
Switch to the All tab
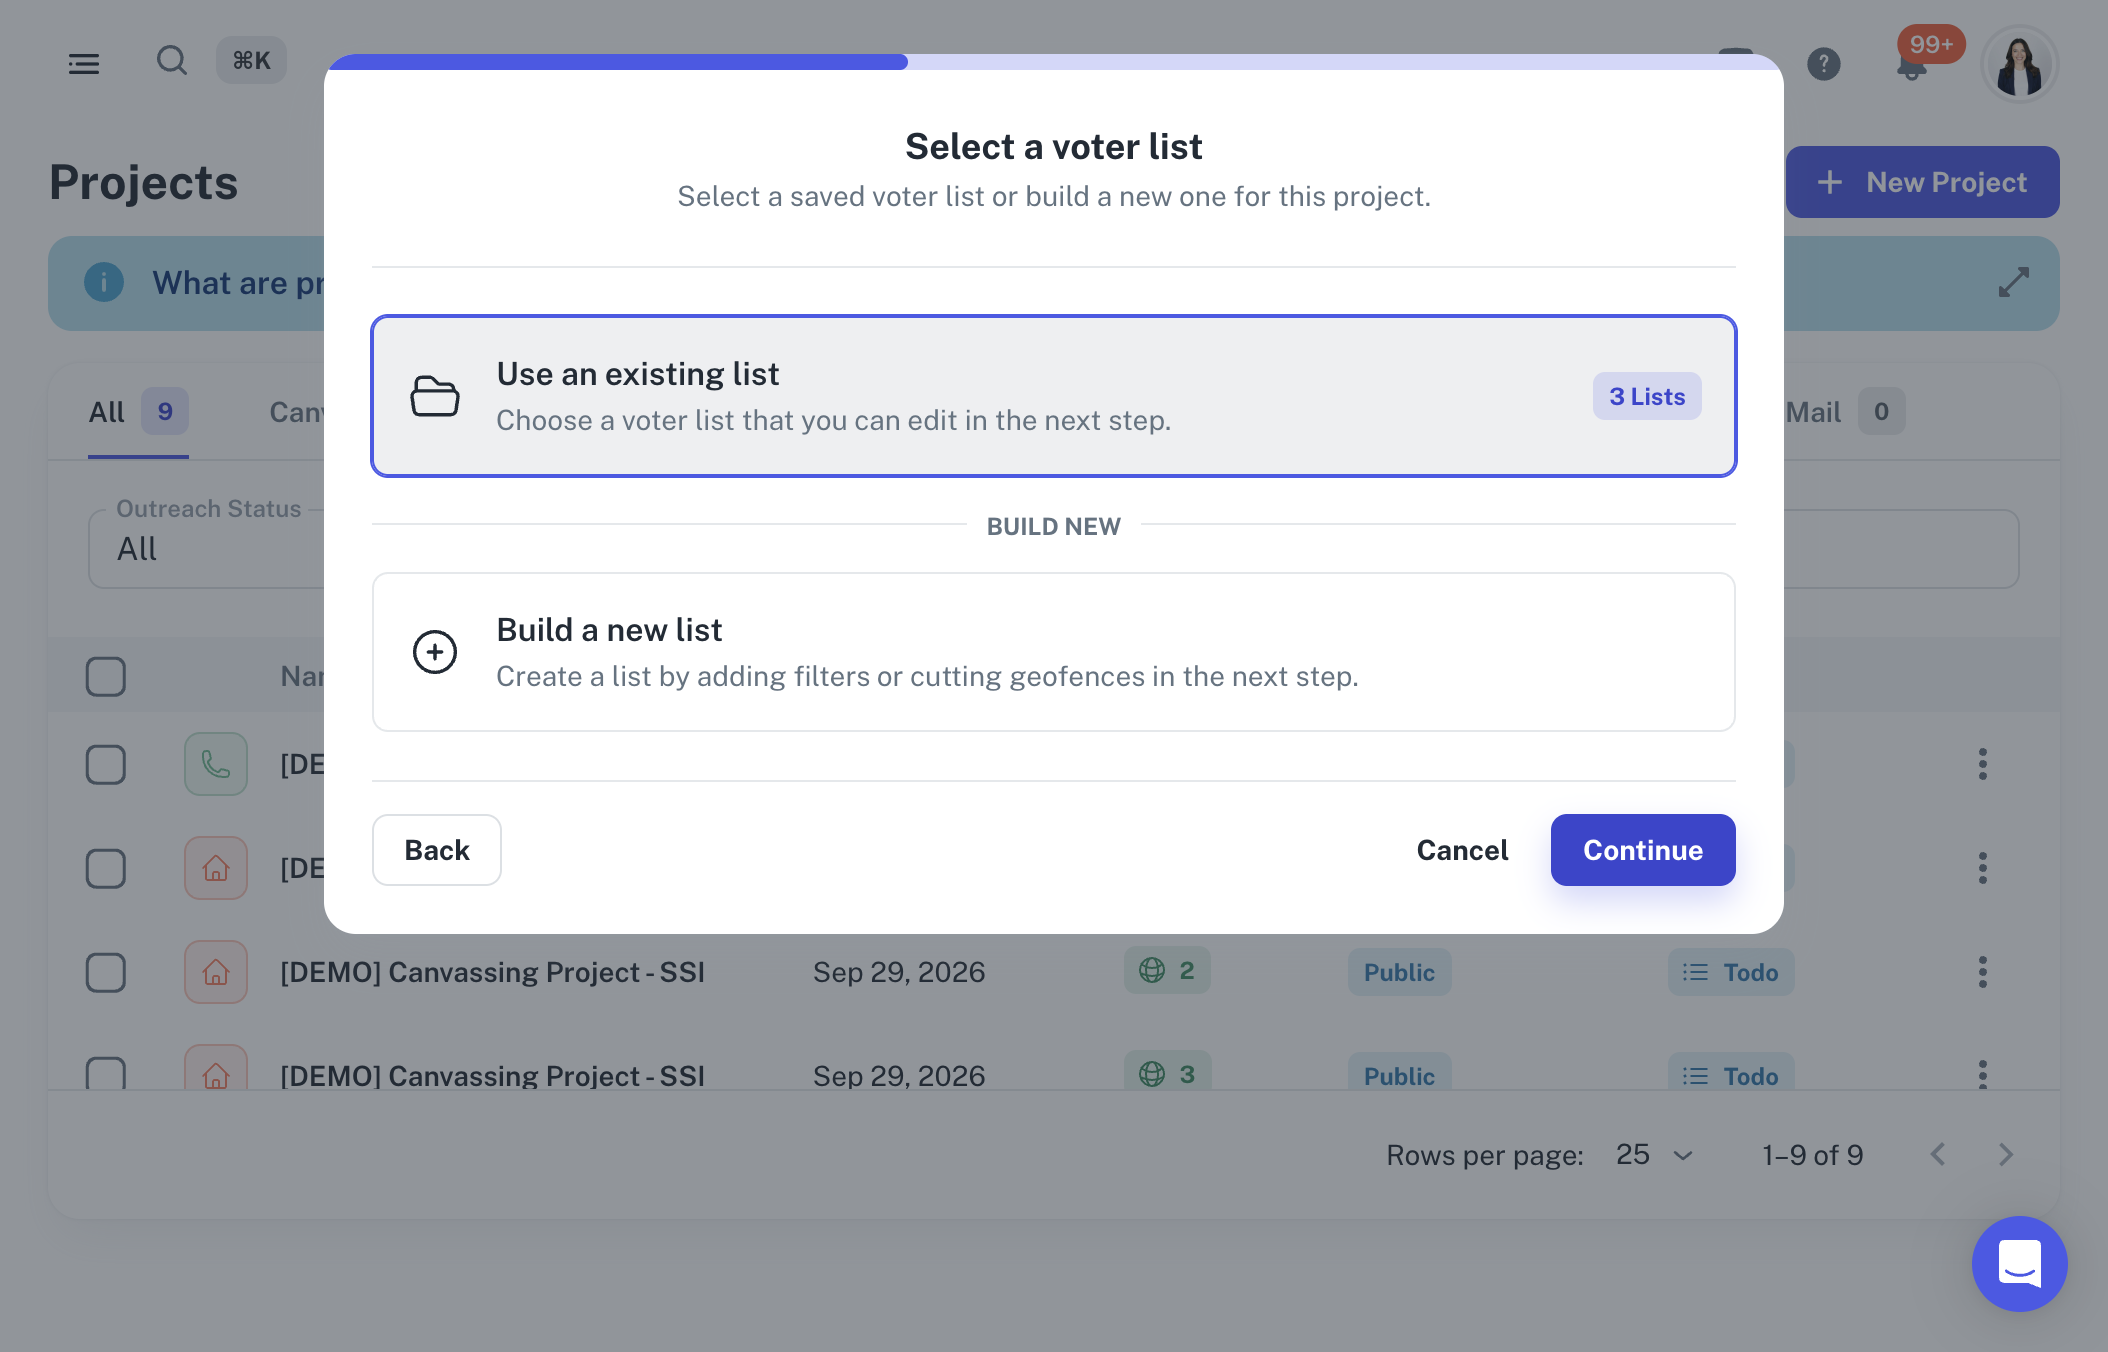click(138, 412)
